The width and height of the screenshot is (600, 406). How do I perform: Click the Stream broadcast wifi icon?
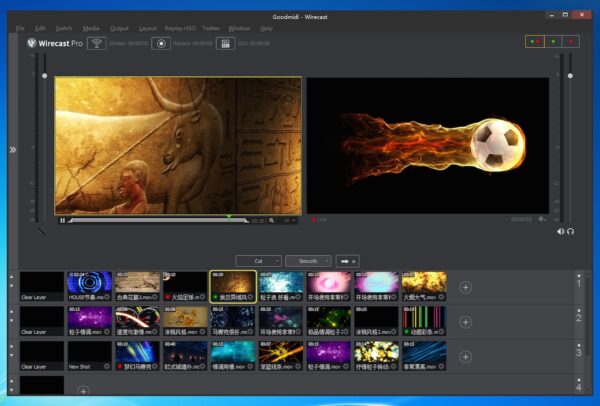(x=96, y=44)
